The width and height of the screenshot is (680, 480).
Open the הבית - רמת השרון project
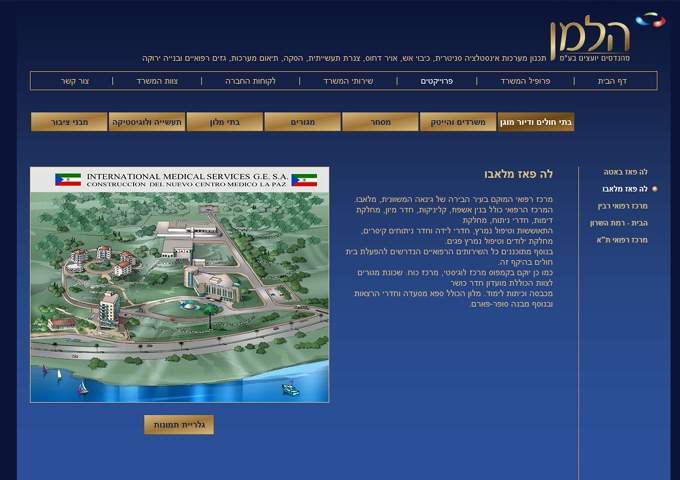(x=619, y=223)
